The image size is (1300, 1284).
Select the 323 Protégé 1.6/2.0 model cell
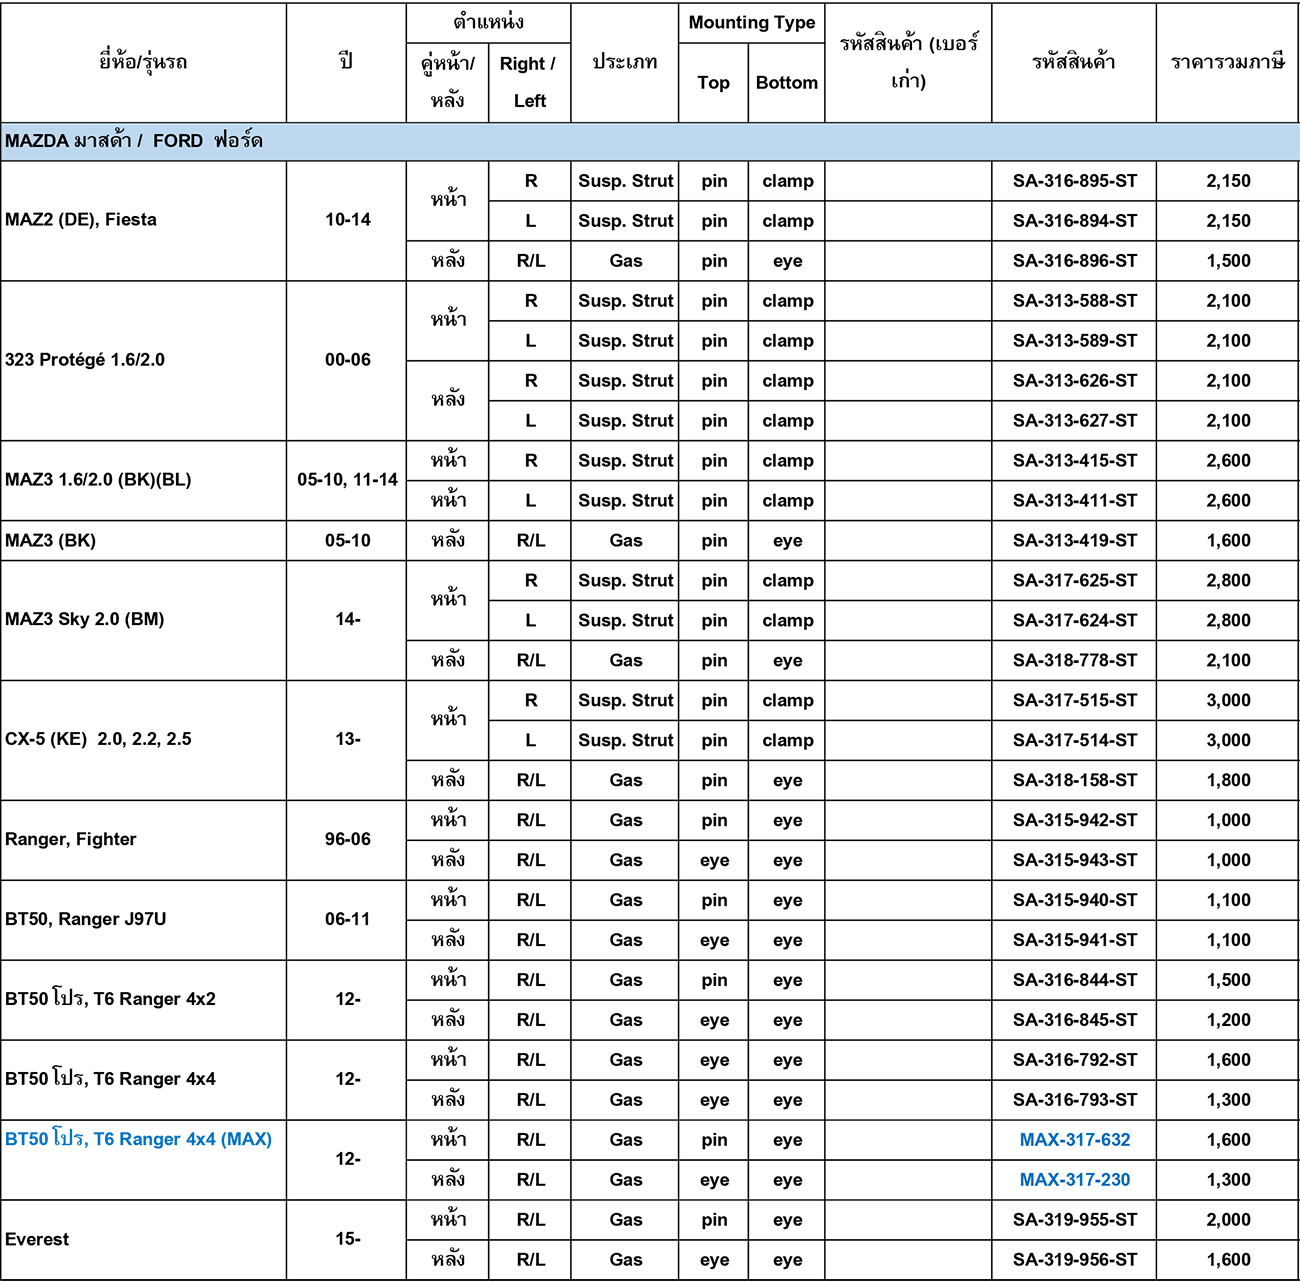[143, 360]
